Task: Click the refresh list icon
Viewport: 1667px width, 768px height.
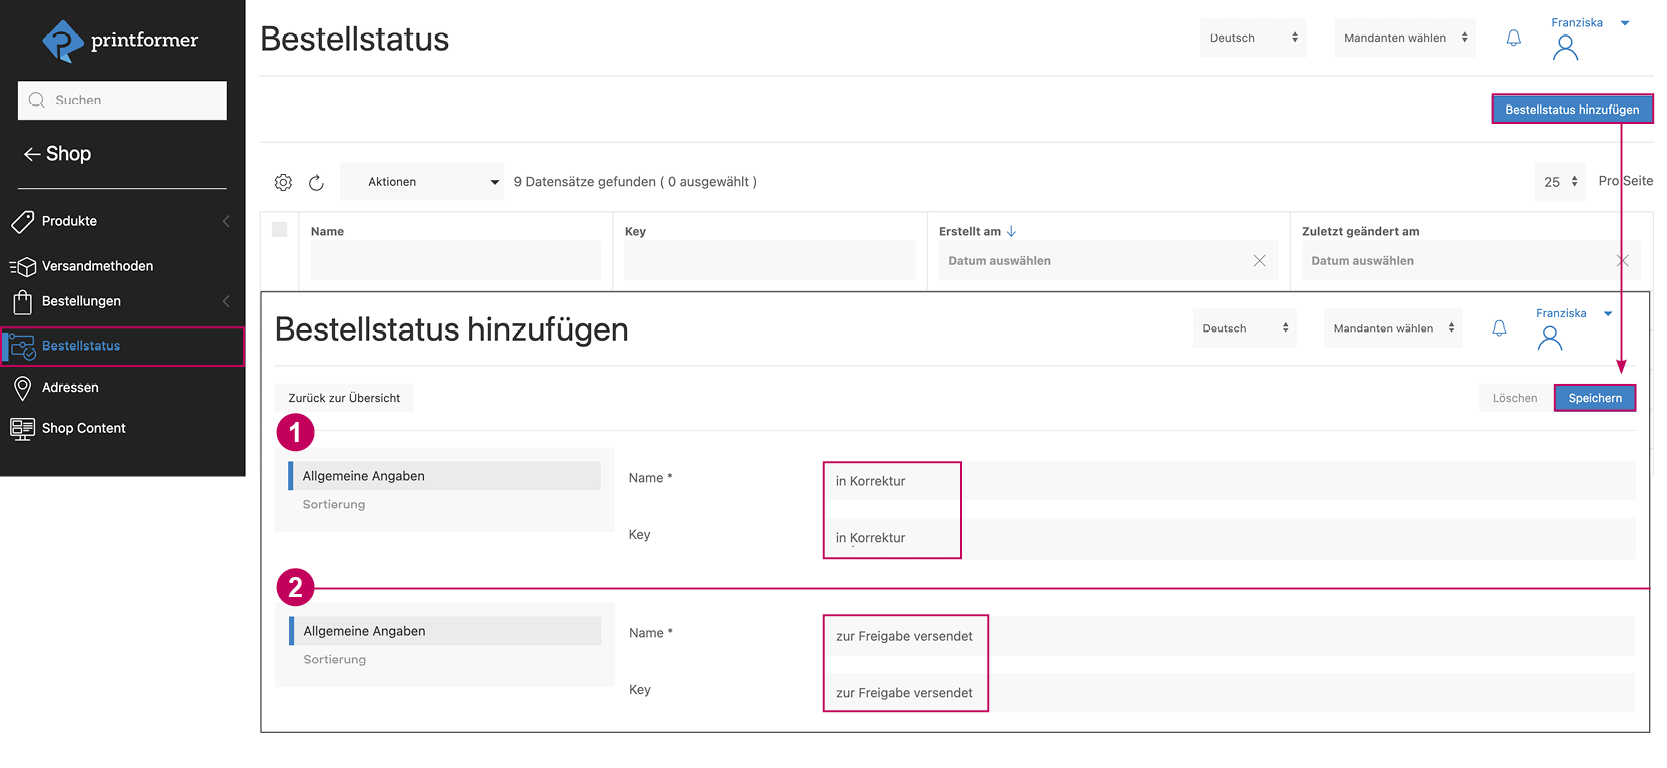Action: tap(316, 182)
